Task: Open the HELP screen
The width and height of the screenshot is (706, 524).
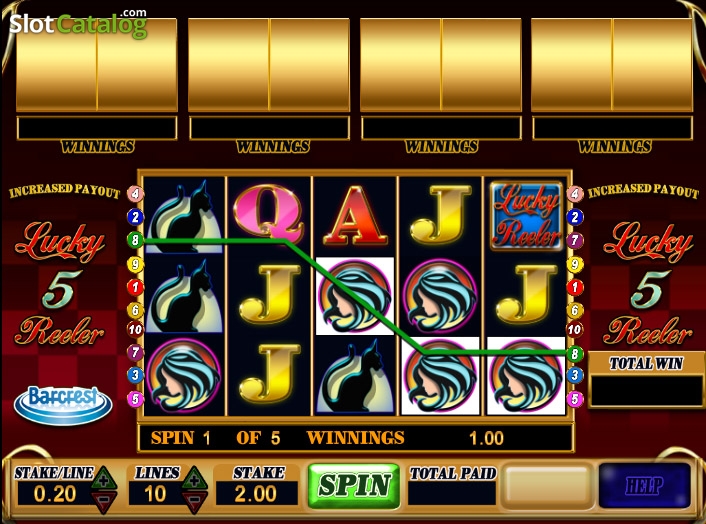Action: (644, 486)
